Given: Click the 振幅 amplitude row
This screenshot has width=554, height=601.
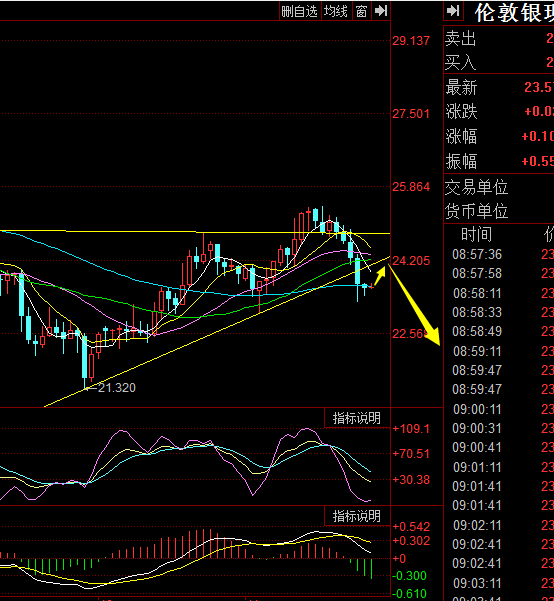Looking at the screenshot, I should click(x=499, y=161).
